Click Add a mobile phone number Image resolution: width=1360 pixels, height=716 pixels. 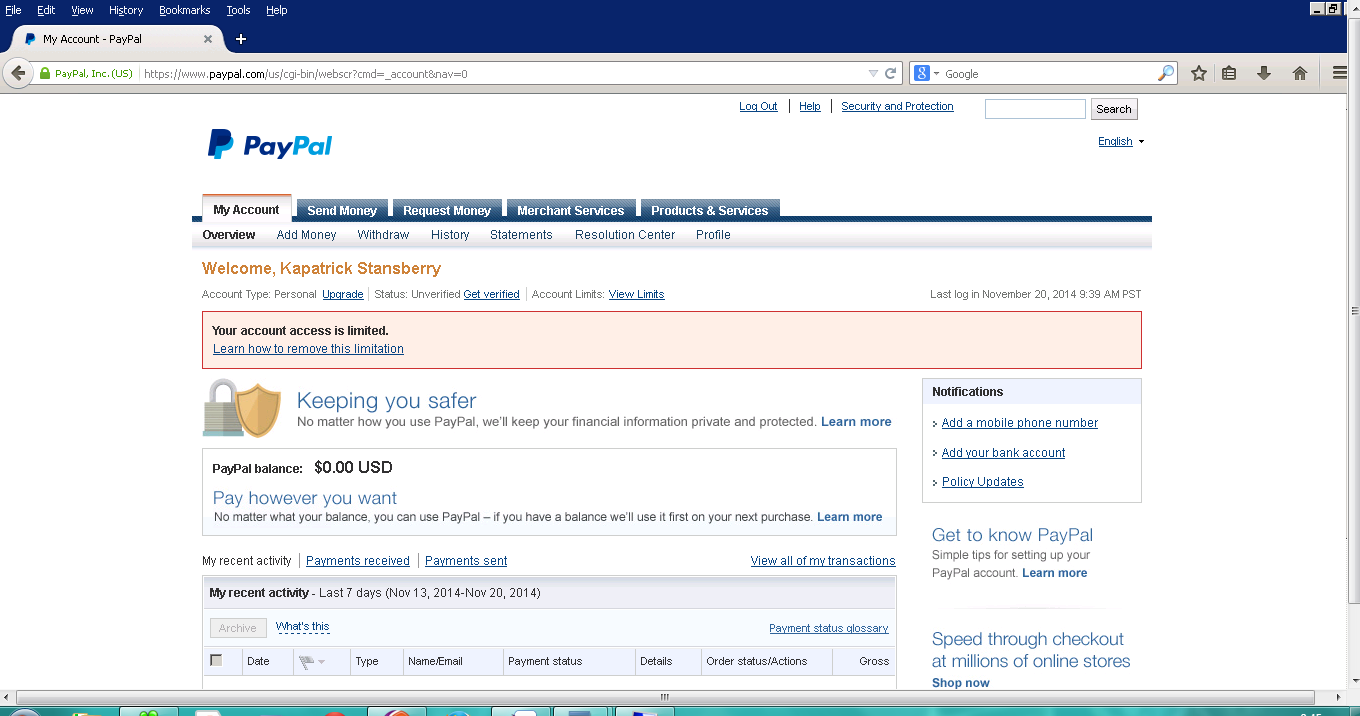pyautogui.click(x=1019, y=423)
